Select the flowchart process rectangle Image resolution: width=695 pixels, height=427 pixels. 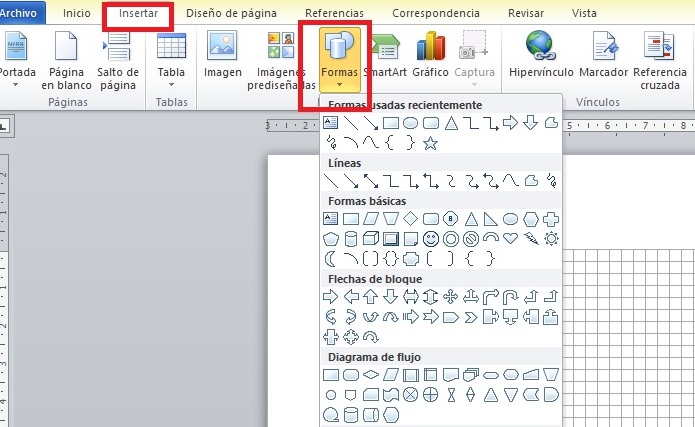coord(330,375)
